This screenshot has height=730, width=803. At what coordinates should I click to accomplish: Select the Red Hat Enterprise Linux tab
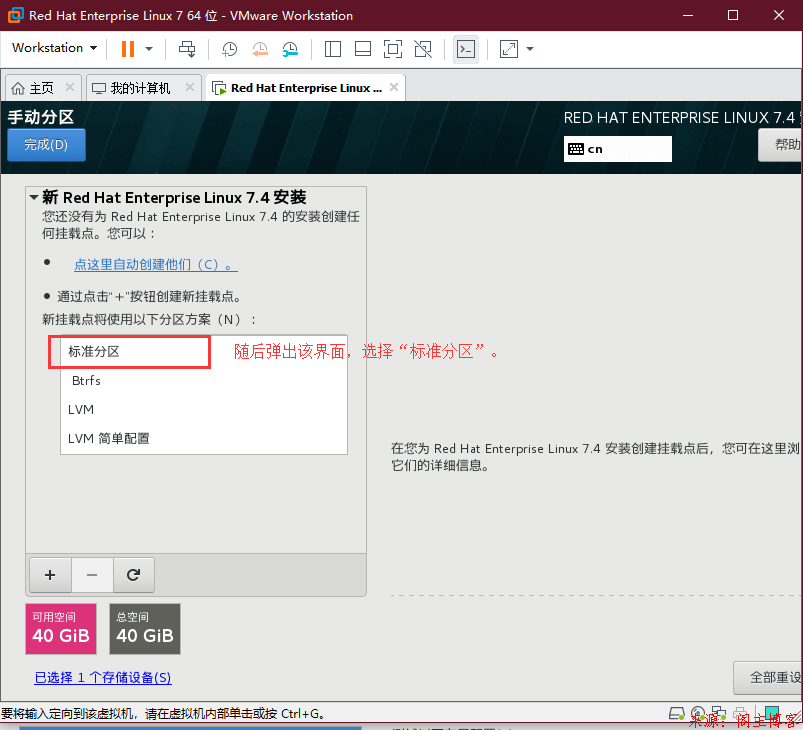(x=306, y=88)
